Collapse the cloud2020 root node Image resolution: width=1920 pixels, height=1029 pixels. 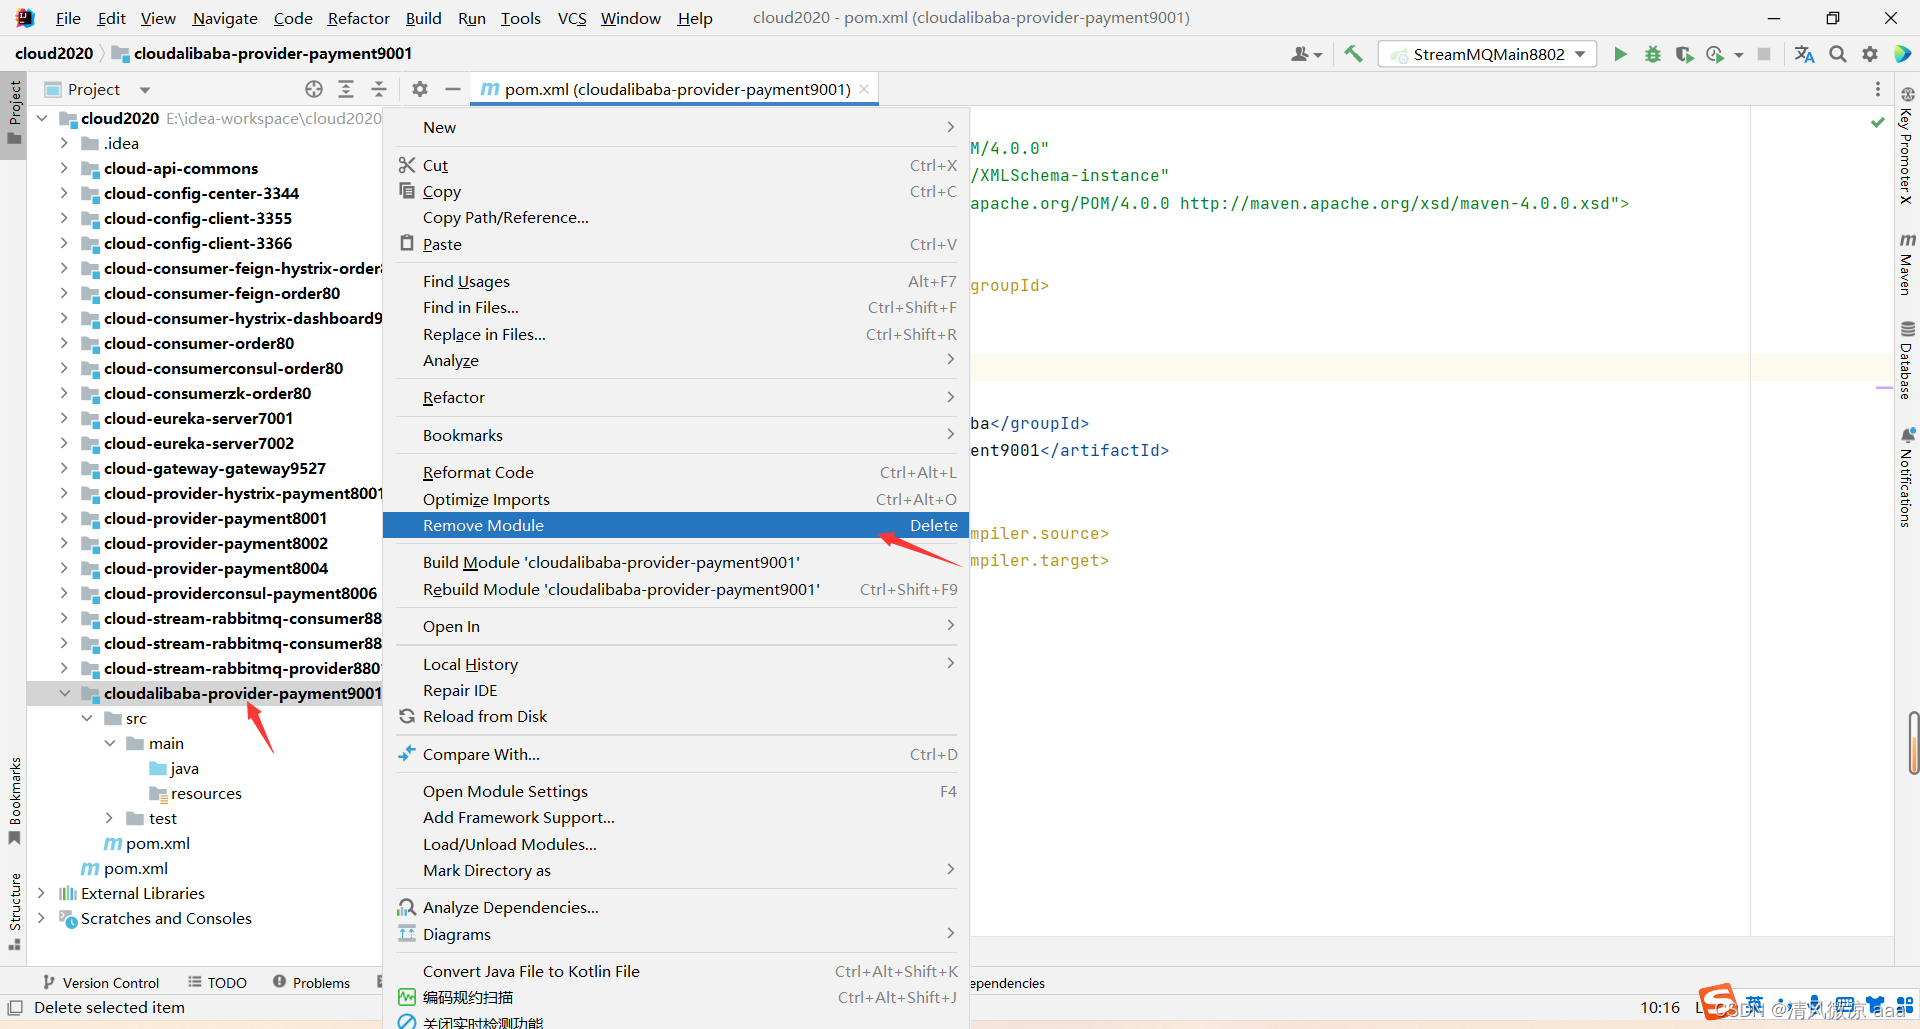(42, 118)
